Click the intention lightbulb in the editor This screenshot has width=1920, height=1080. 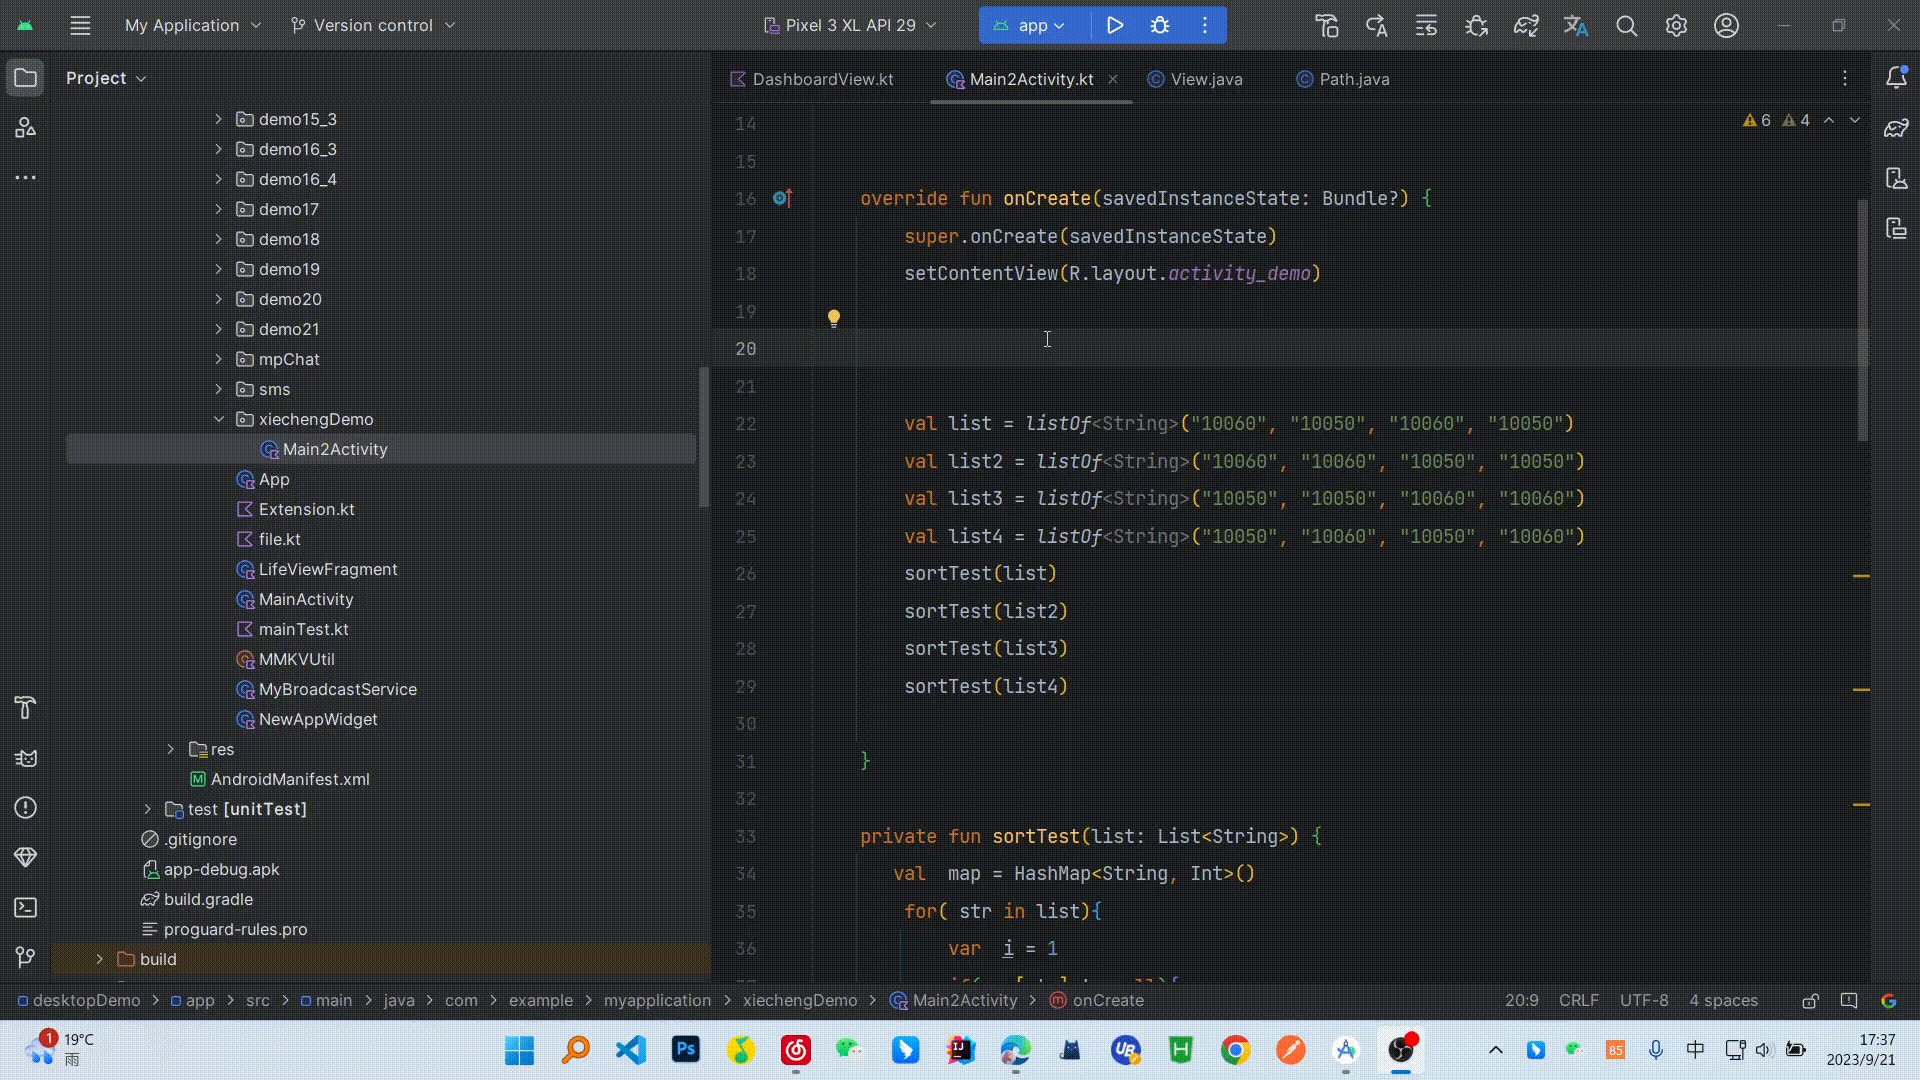click(x=834, y=319)
